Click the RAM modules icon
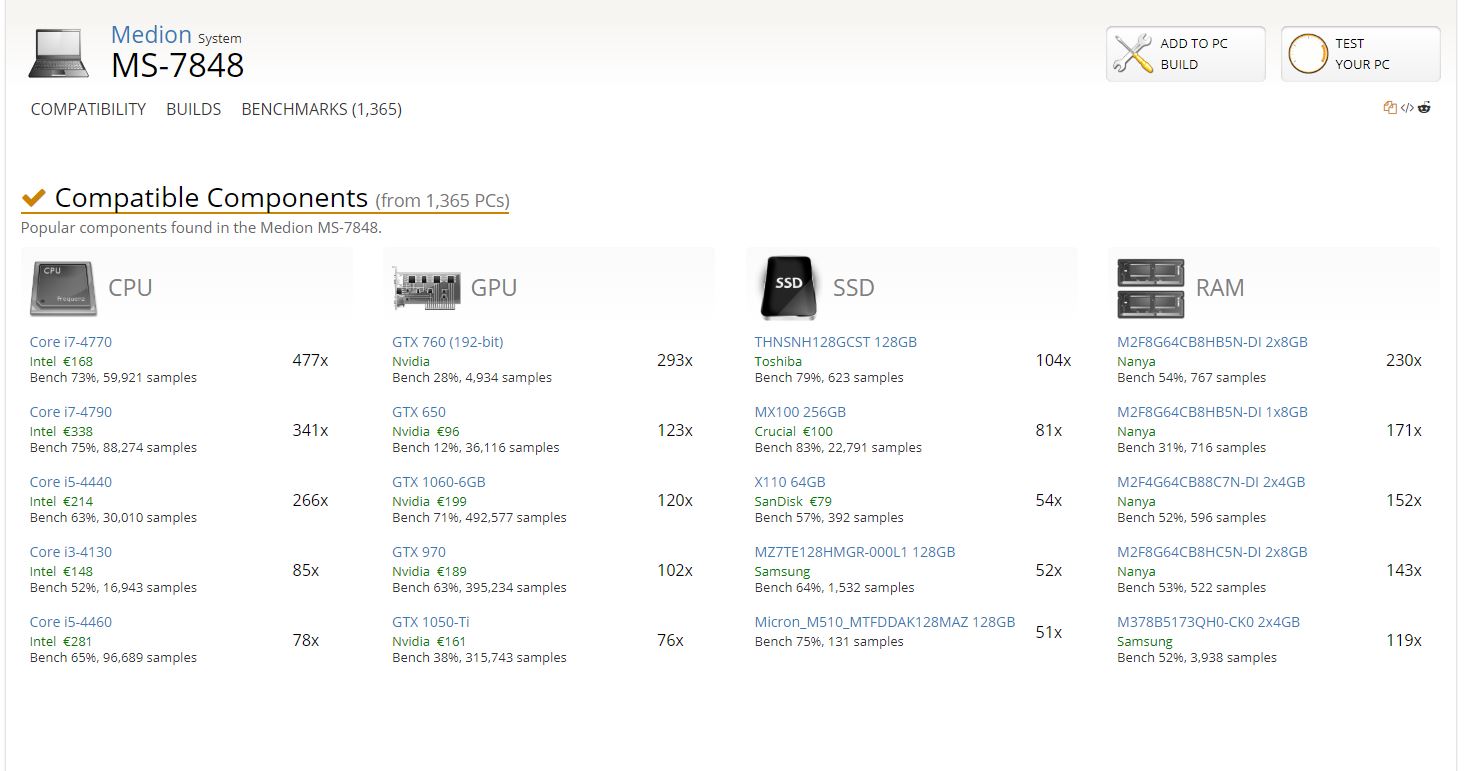The image size is (1483, 771). [x=1150, y=288]
